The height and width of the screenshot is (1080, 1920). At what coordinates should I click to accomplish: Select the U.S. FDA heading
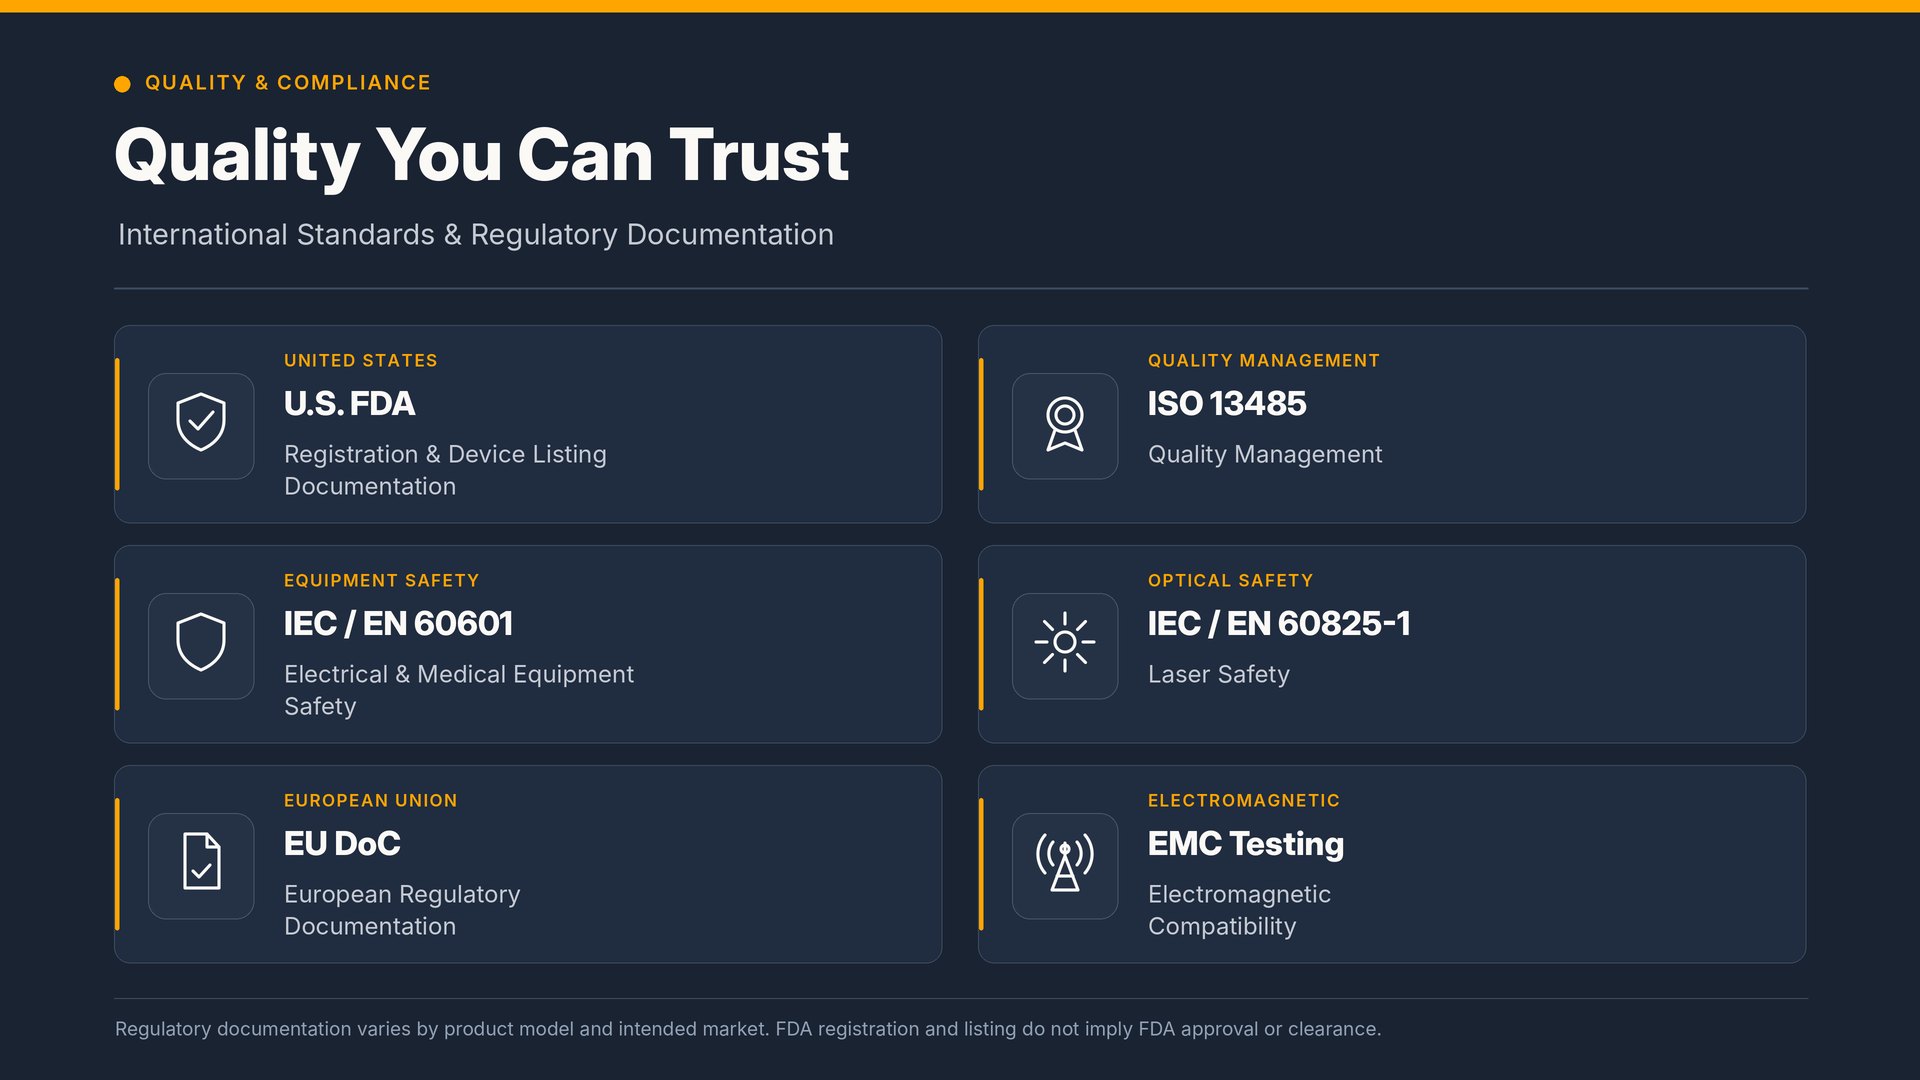point(349,404)
